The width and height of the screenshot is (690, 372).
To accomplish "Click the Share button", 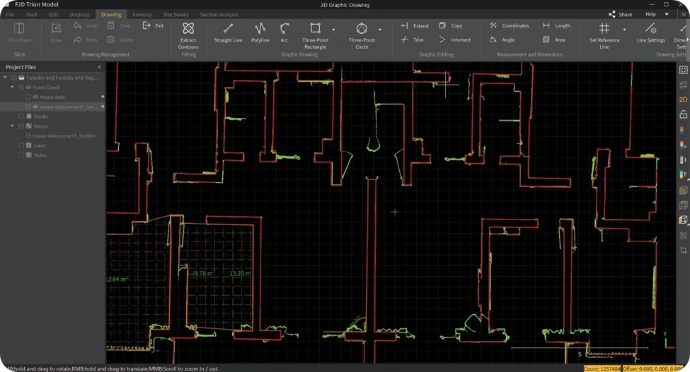I will coord(620,14).
